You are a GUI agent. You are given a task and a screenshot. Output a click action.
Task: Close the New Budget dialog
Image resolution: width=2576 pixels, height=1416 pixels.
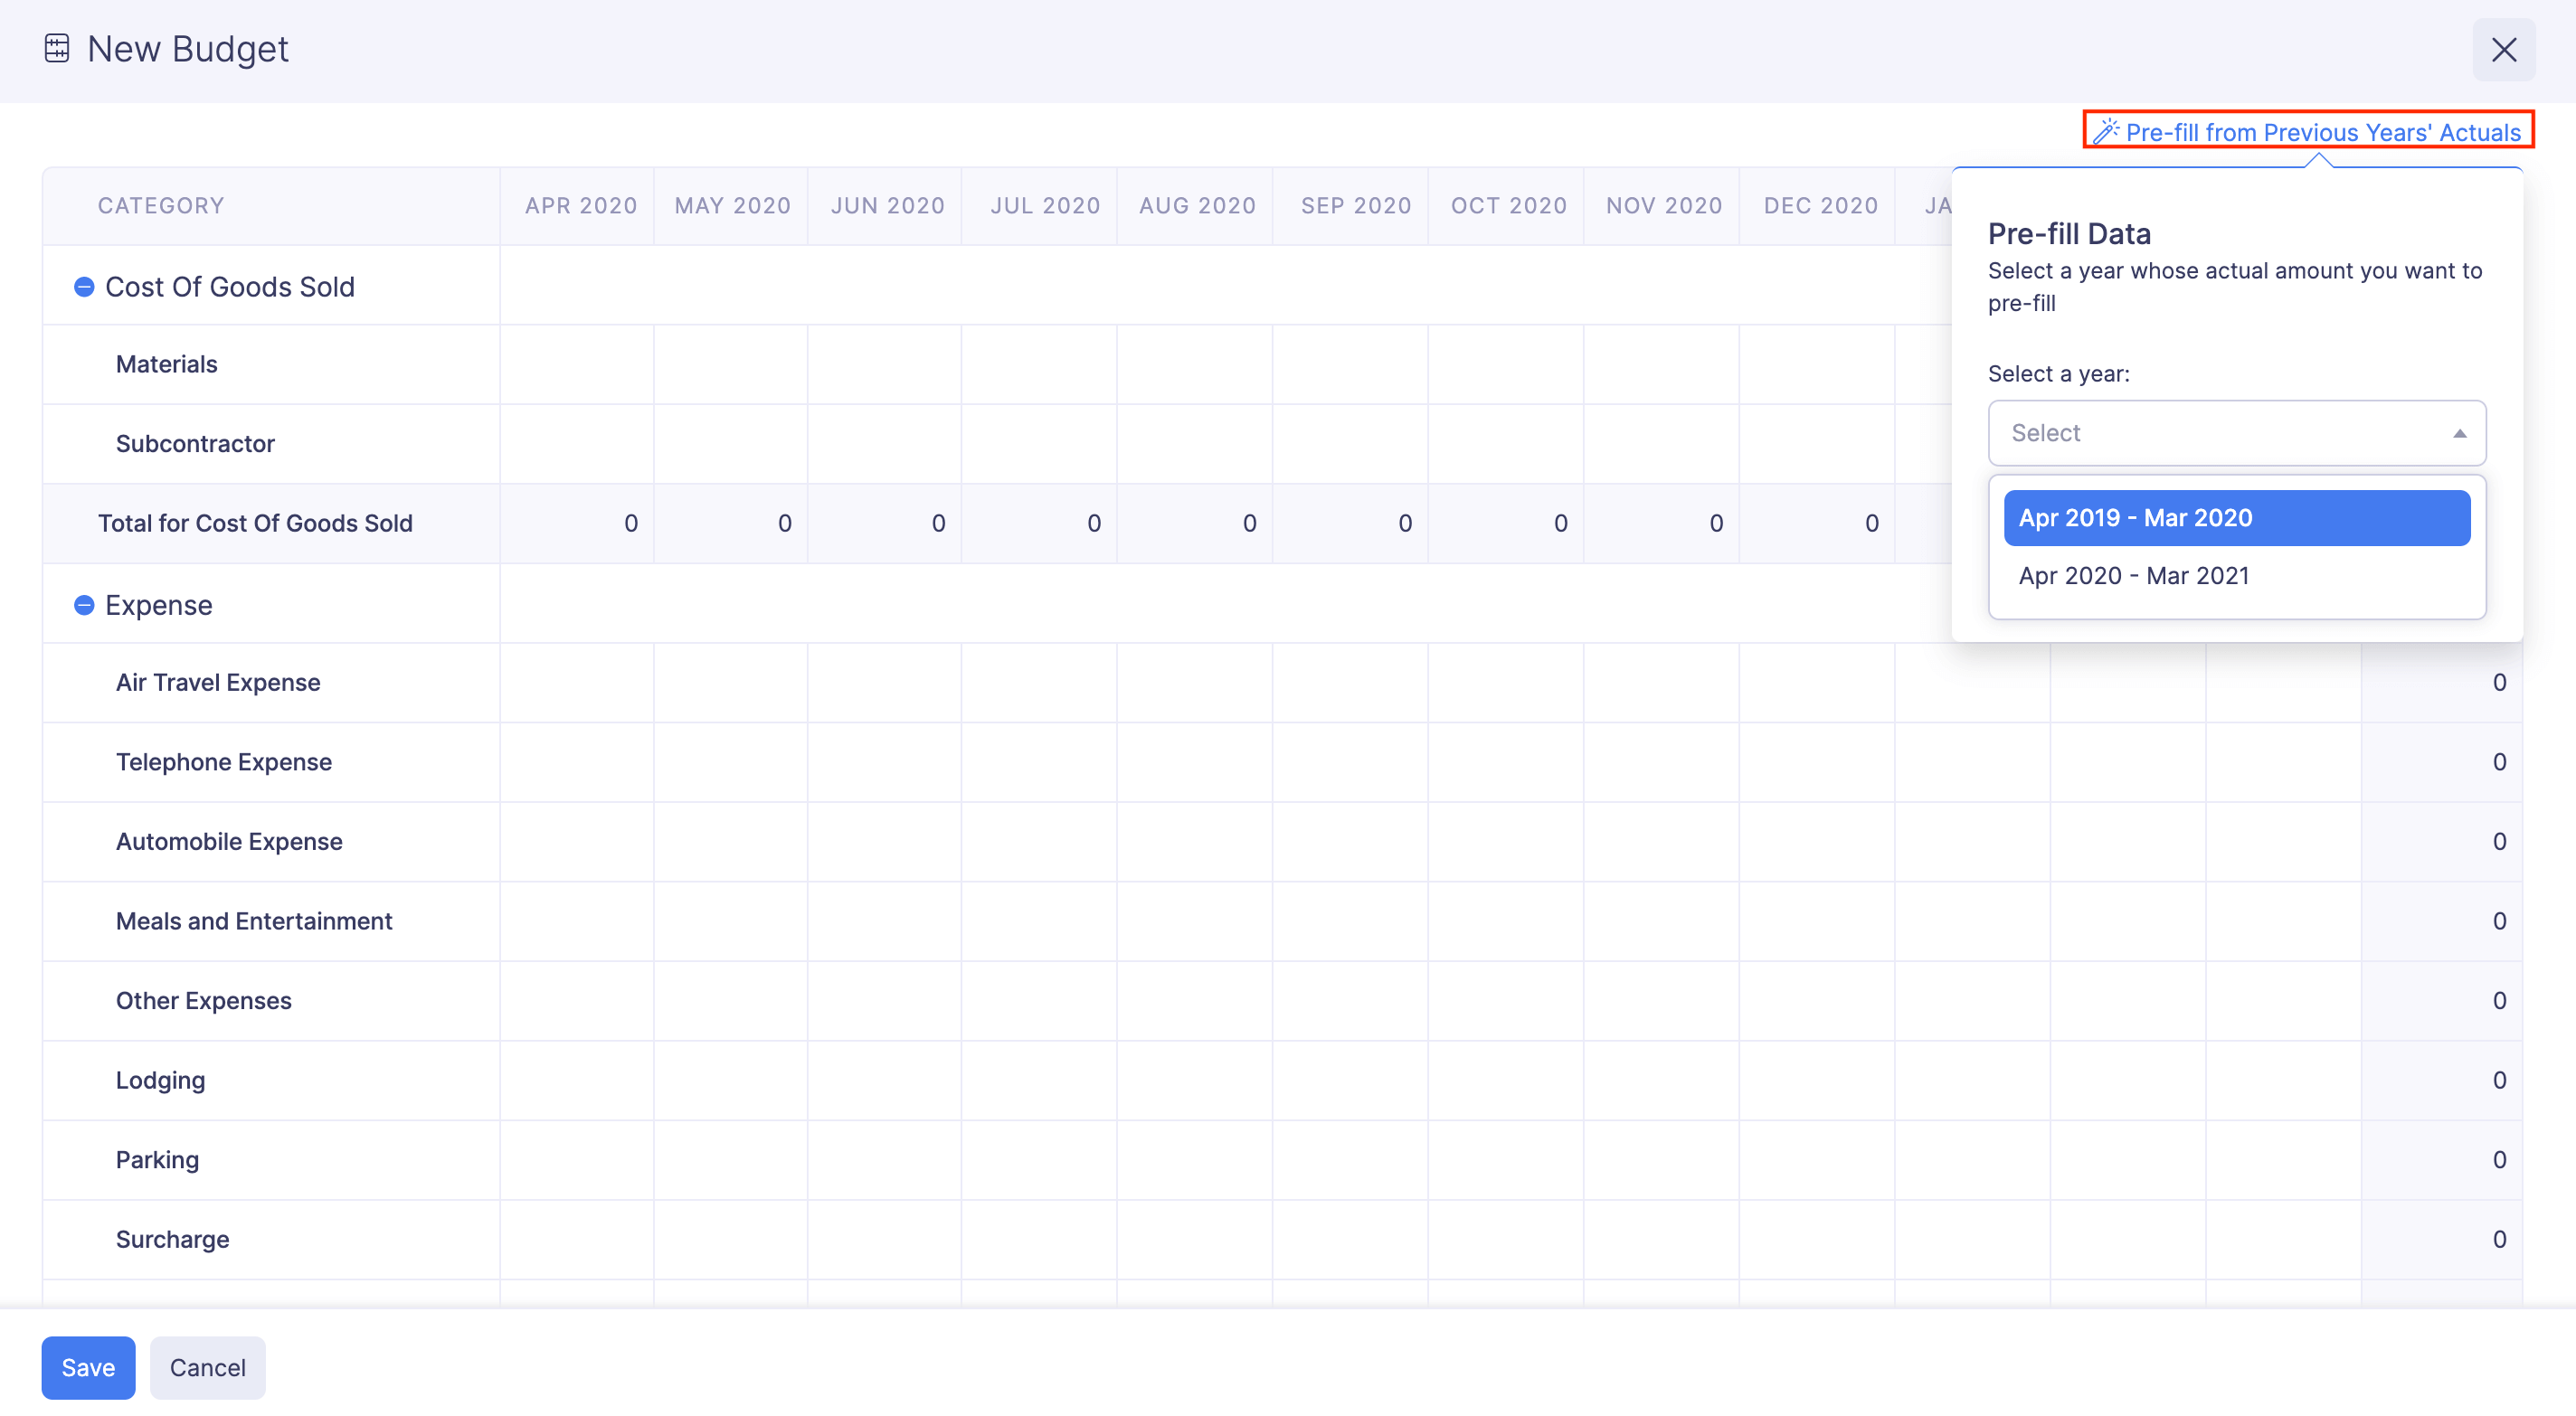[x=2503, y=50]
